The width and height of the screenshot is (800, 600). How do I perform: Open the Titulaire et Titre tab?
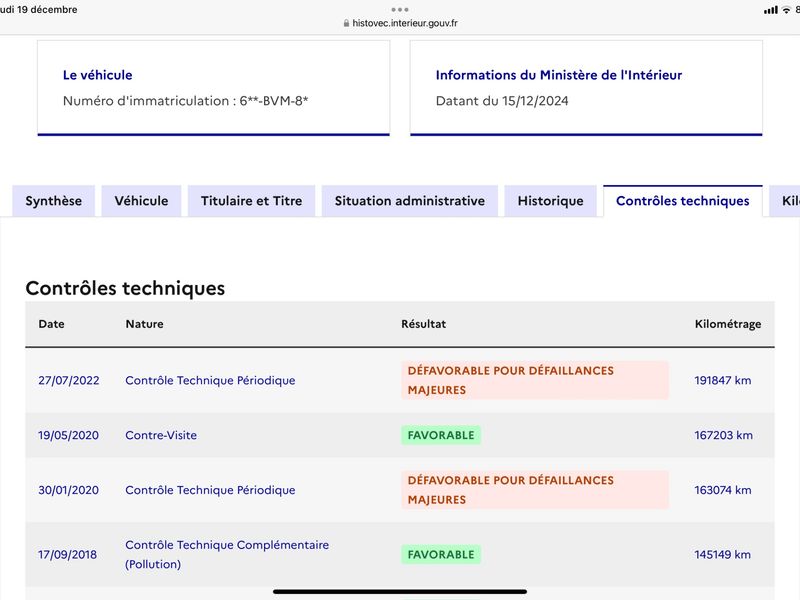coord(252,201)
